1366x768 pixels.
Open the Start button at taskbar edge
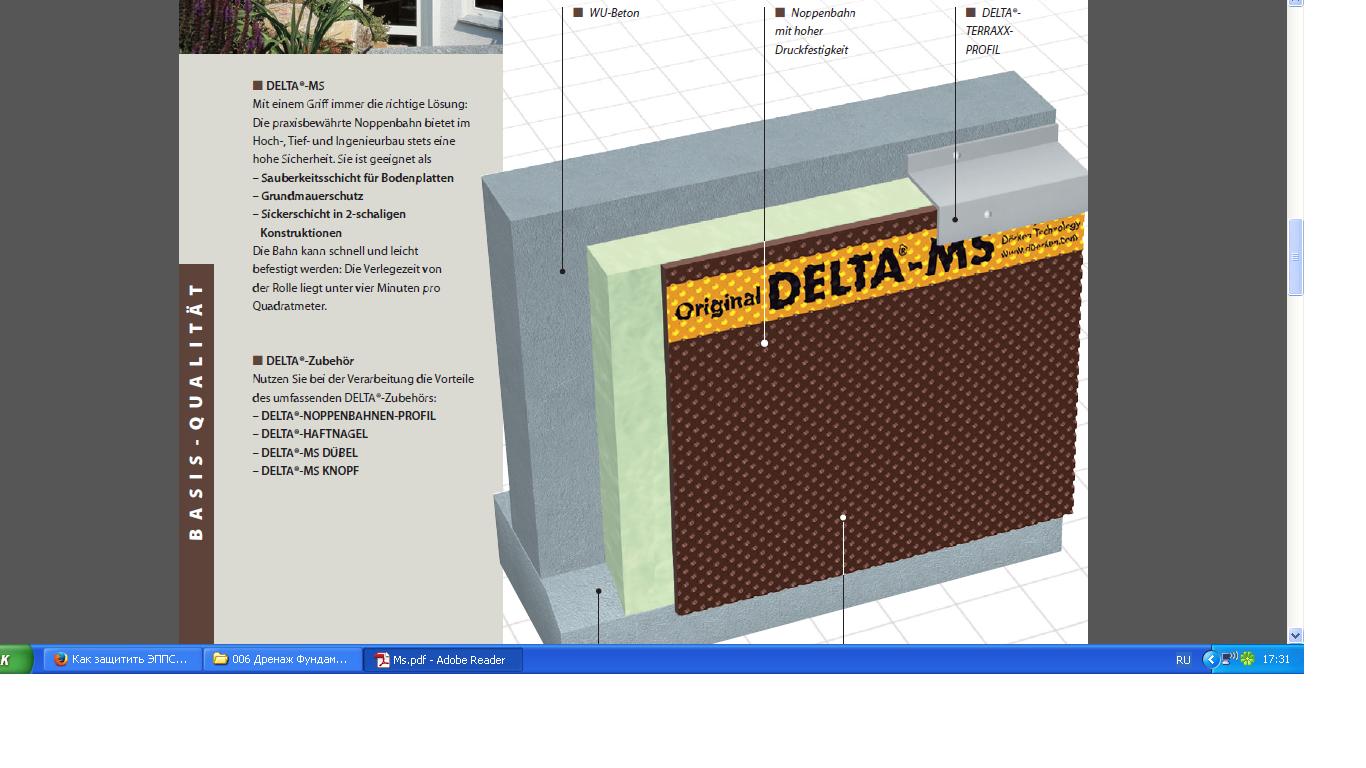tap(15, 660)
